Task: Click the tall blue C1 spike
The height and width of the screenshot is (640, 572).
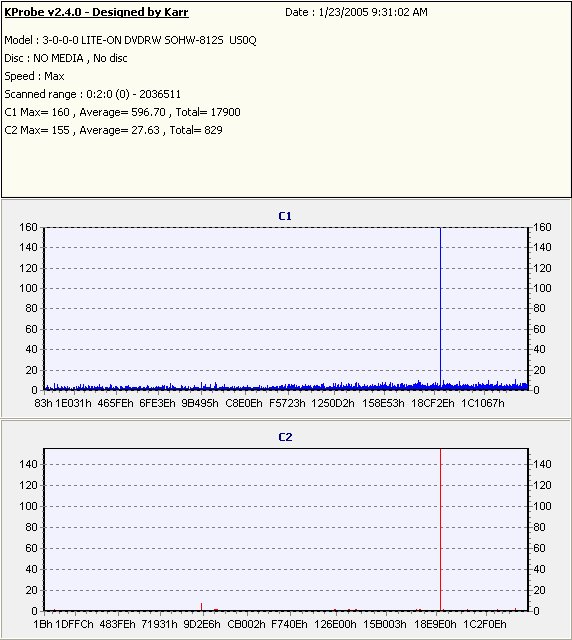Action: point(441,306)
